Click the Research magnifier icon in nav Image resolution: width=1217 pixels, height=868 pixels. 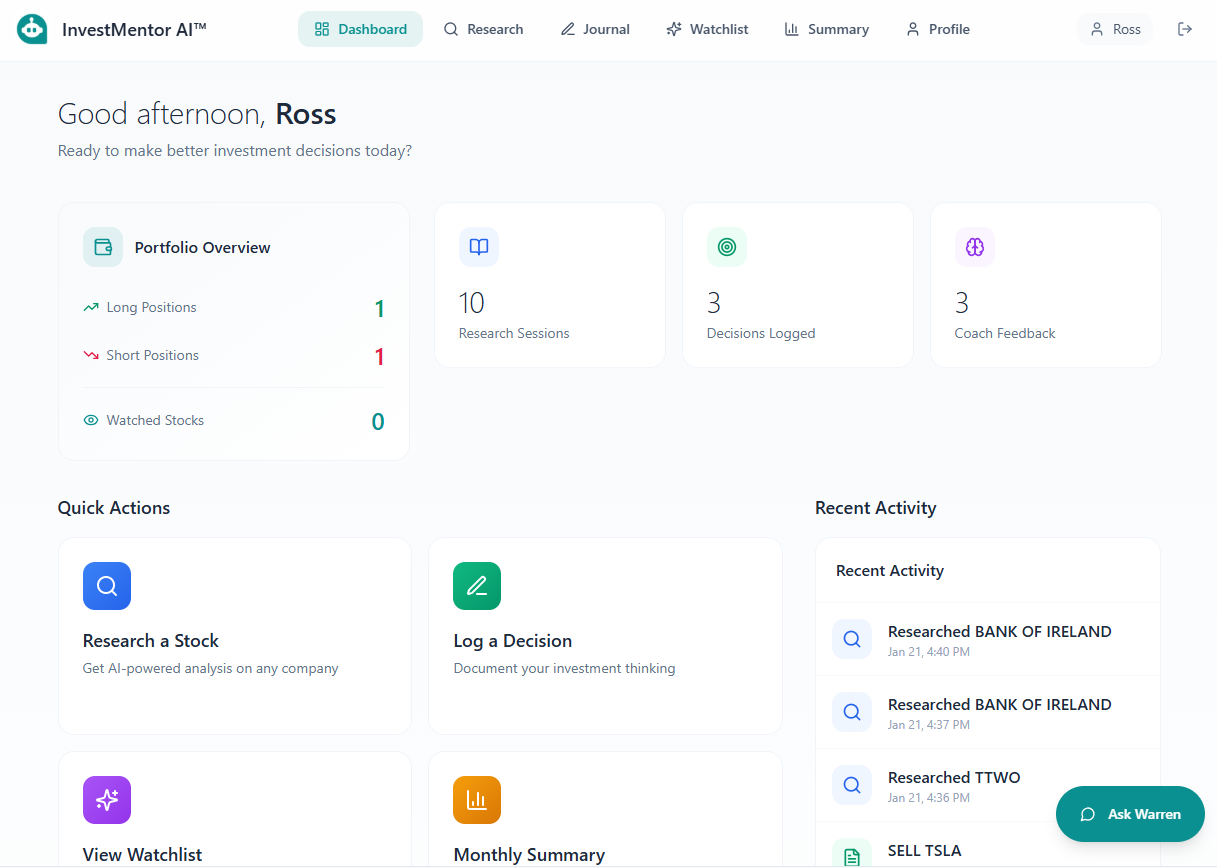[x=451, y=29]
